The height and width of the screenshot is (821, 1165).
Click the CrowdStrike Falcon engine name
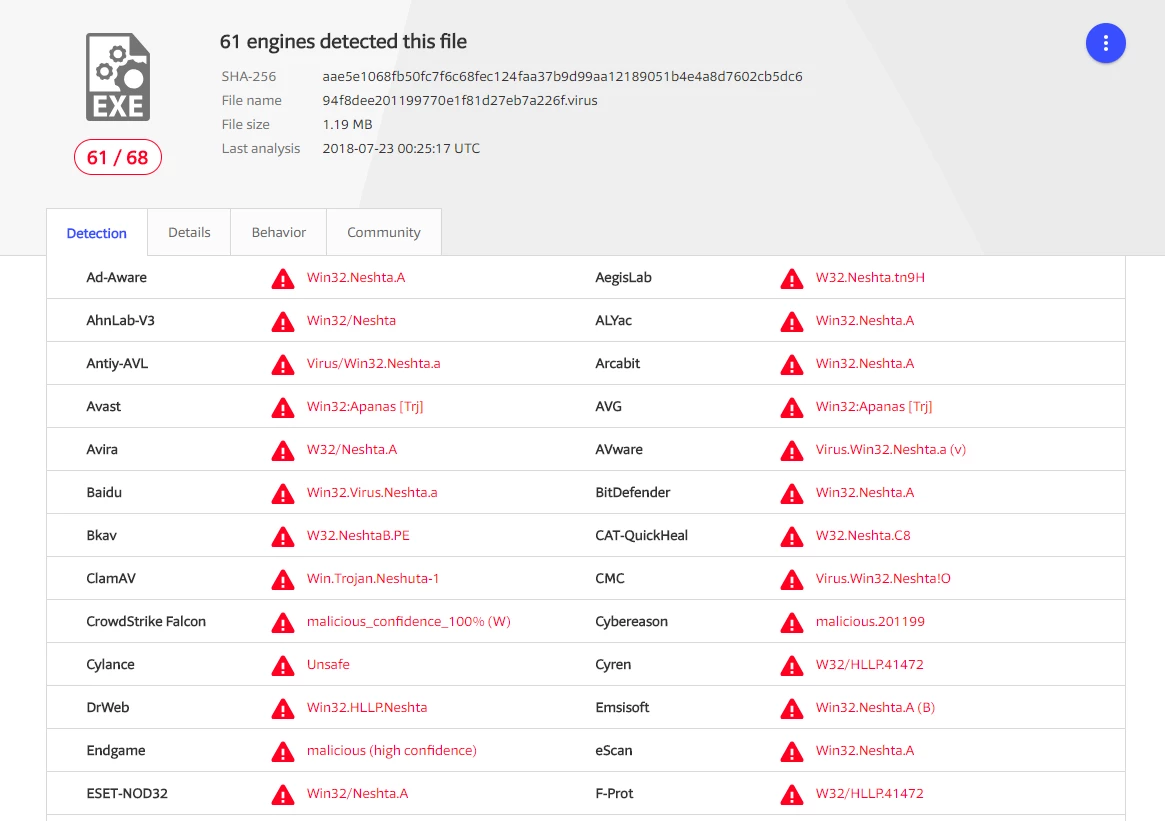pos(146,622)
